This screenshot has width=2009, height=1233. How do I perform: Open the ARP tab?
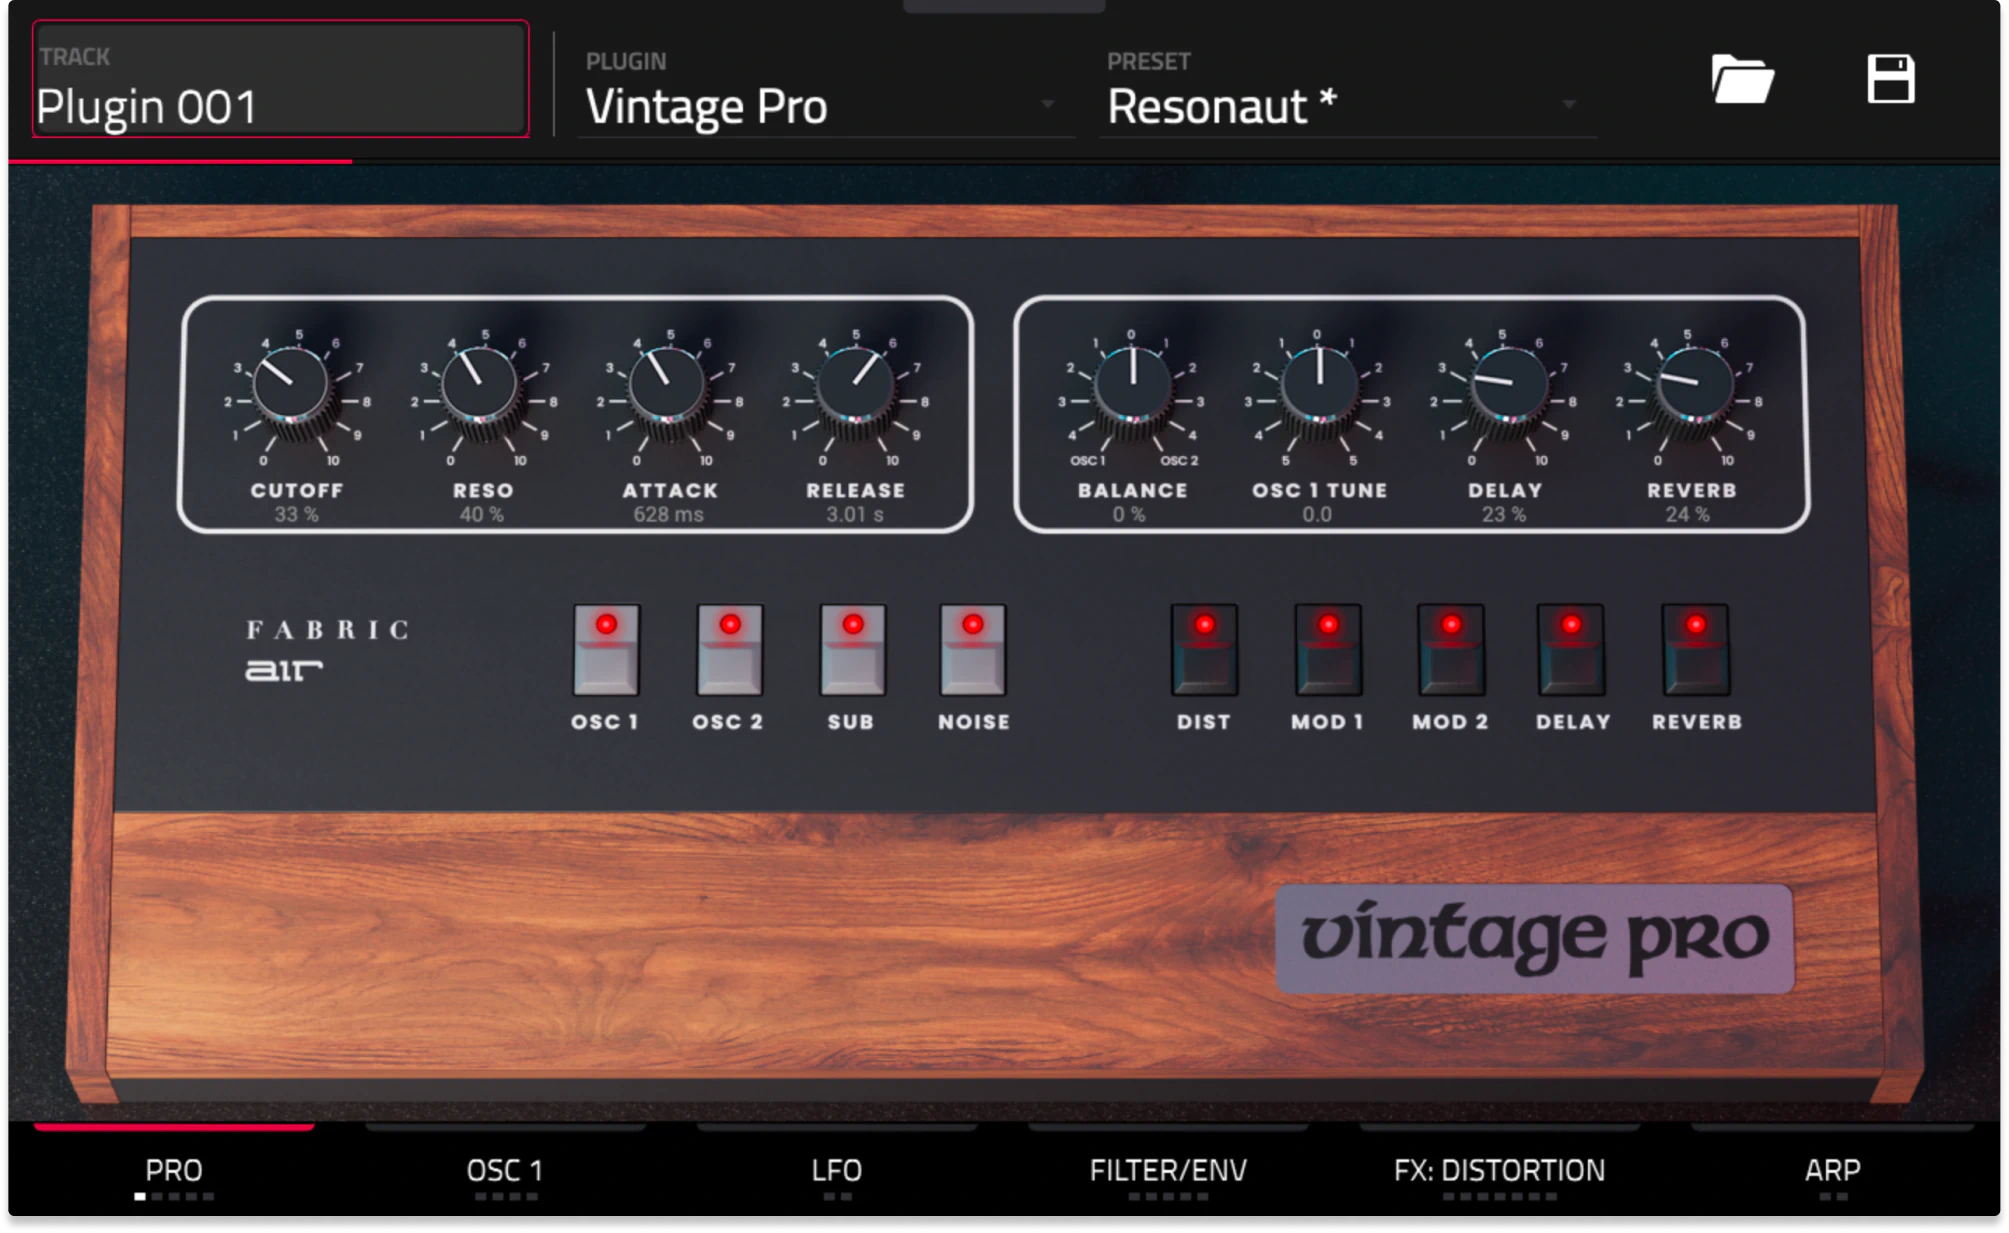1832,1170
